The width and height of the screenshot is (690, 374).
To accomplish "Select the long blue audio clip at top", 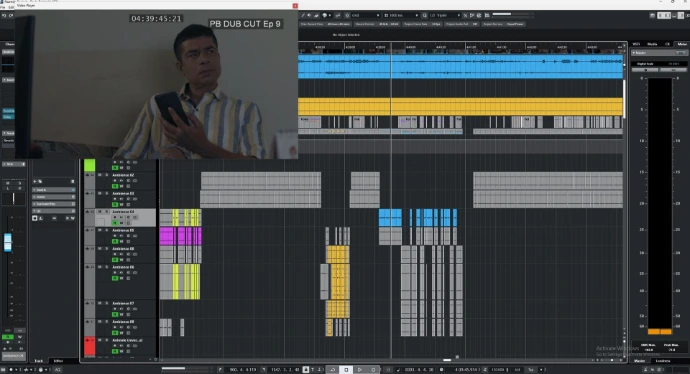I will pos(460,66).
